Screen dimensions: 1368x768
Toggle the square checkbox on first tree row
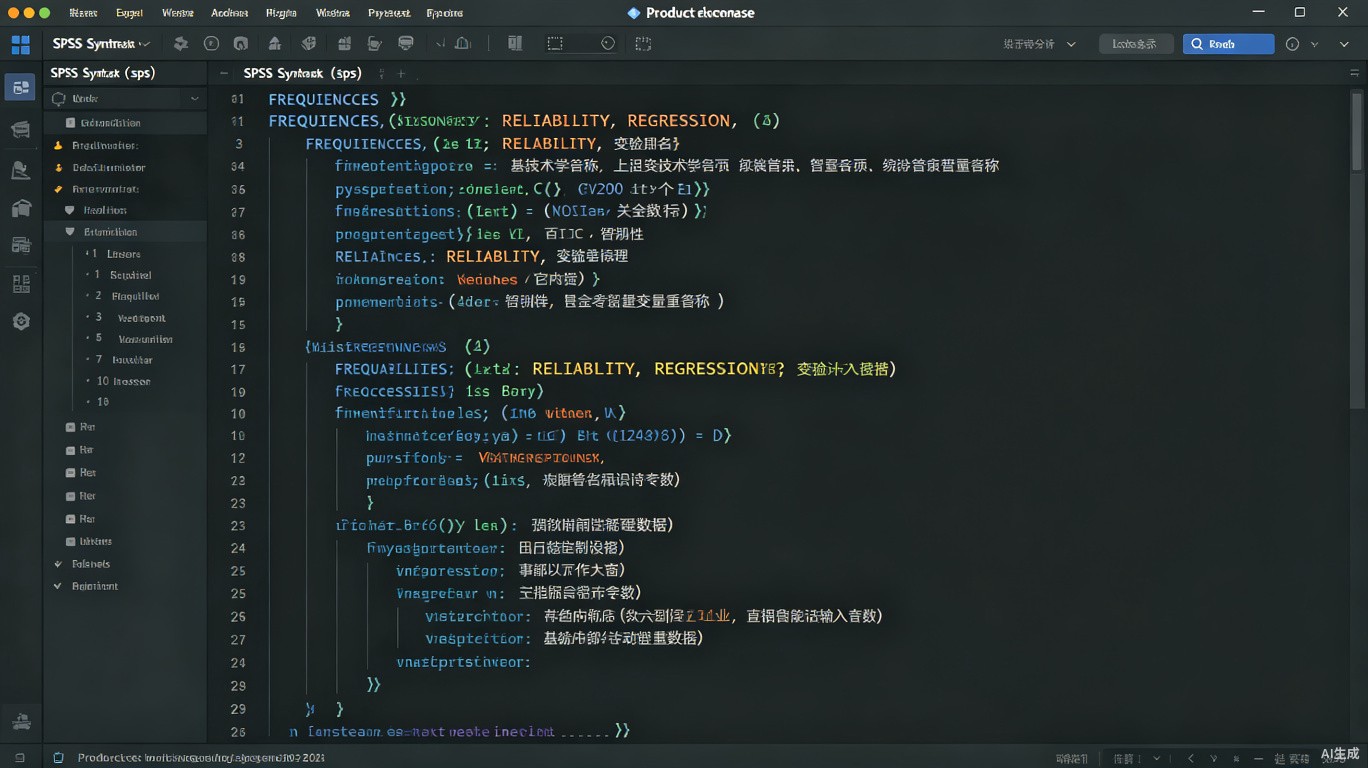click(x=70, y=123)
